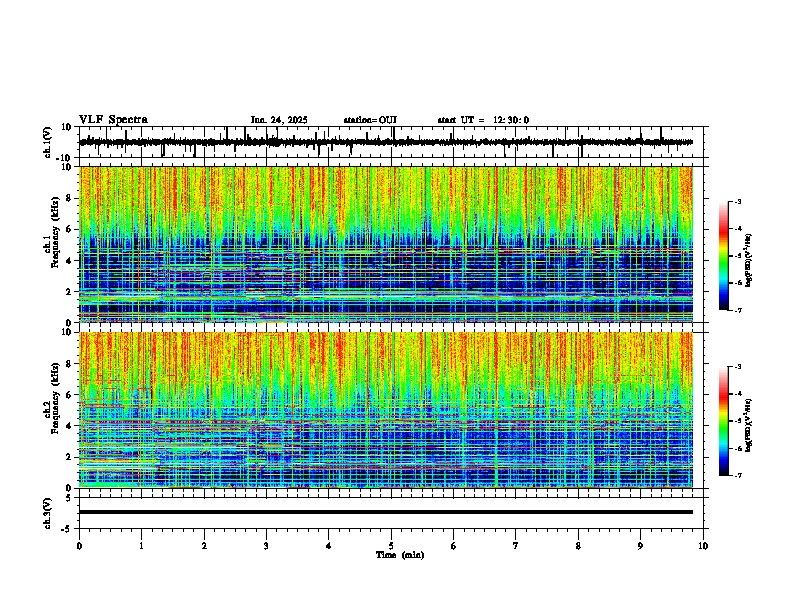Click the -7 value on ch.2 colorbar

point(737,476)
